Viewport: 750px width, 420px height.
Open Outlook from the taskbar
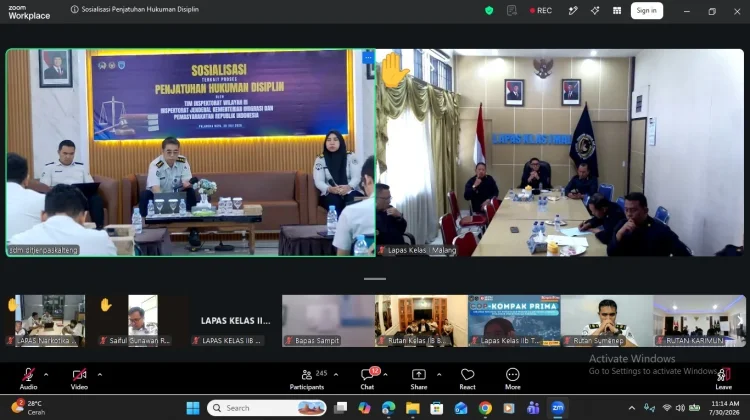tap(461, 408)
